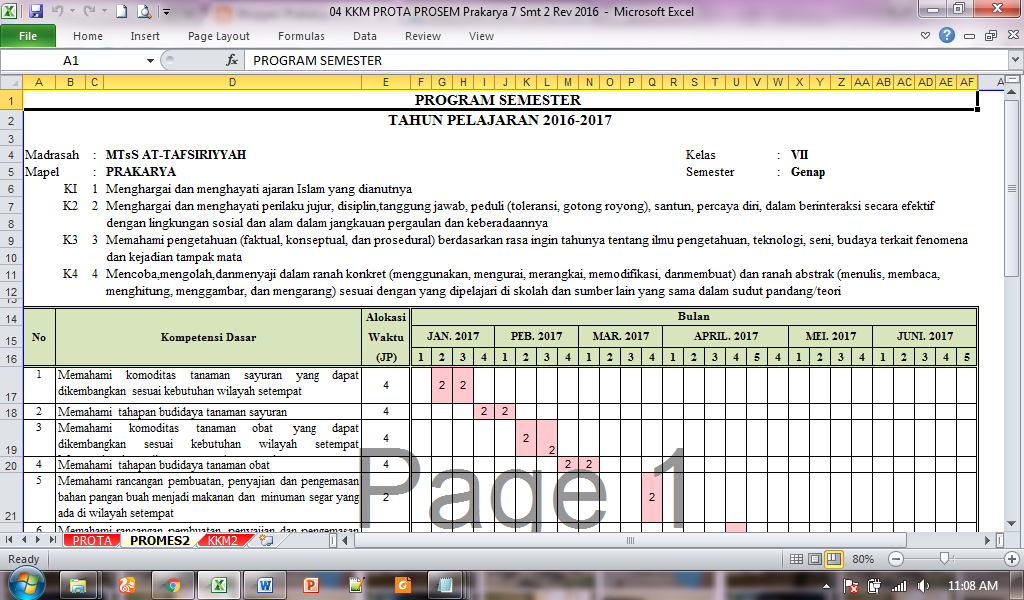Click the zoom slider handle
The height and width of the screenshot is (600, 1024).
(944, 559)
